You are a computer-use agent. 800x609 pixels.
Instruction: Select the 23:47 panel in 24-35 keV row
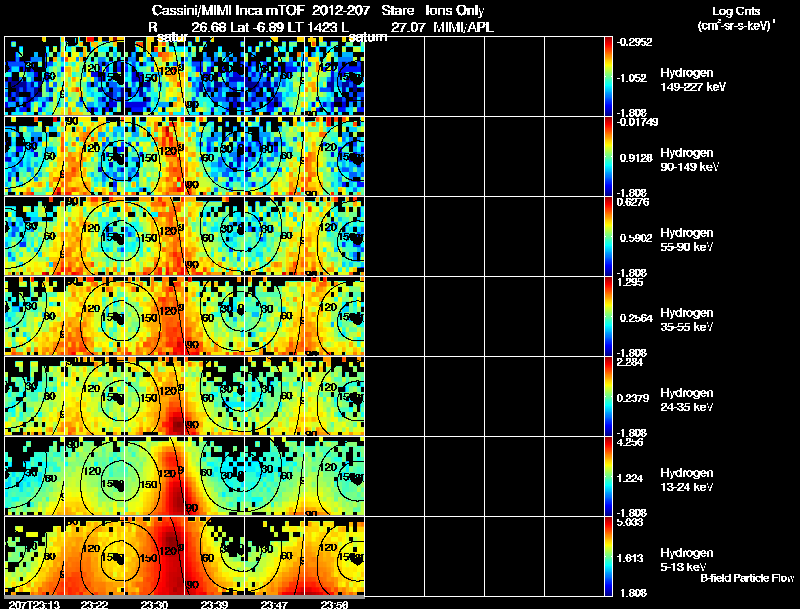pyautogui.click(x=274, y=396)
